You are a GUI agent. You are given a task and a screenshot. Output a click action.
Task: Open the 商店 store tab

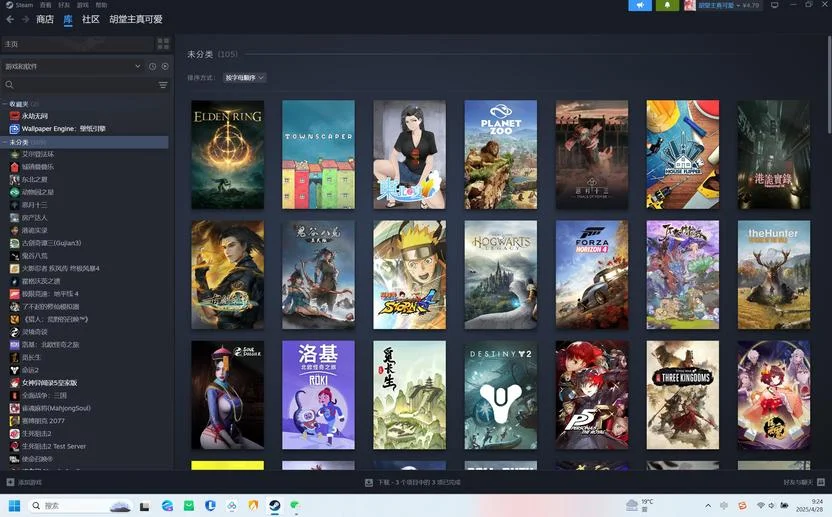pos(45,19)
